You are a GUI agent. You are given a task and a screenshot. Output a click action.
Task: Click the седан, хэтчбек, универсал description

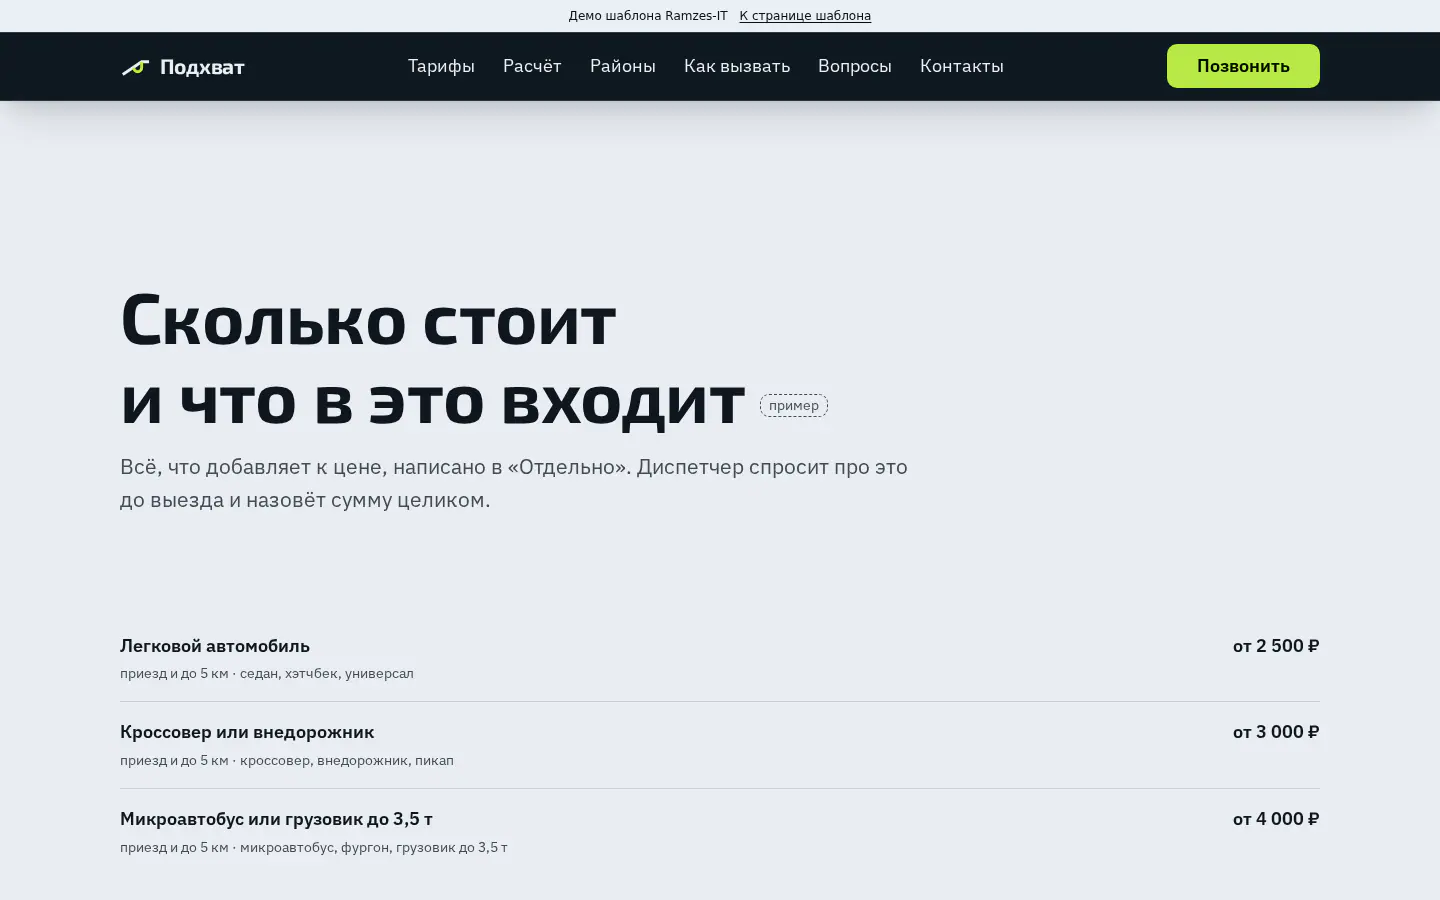[327, 673]
